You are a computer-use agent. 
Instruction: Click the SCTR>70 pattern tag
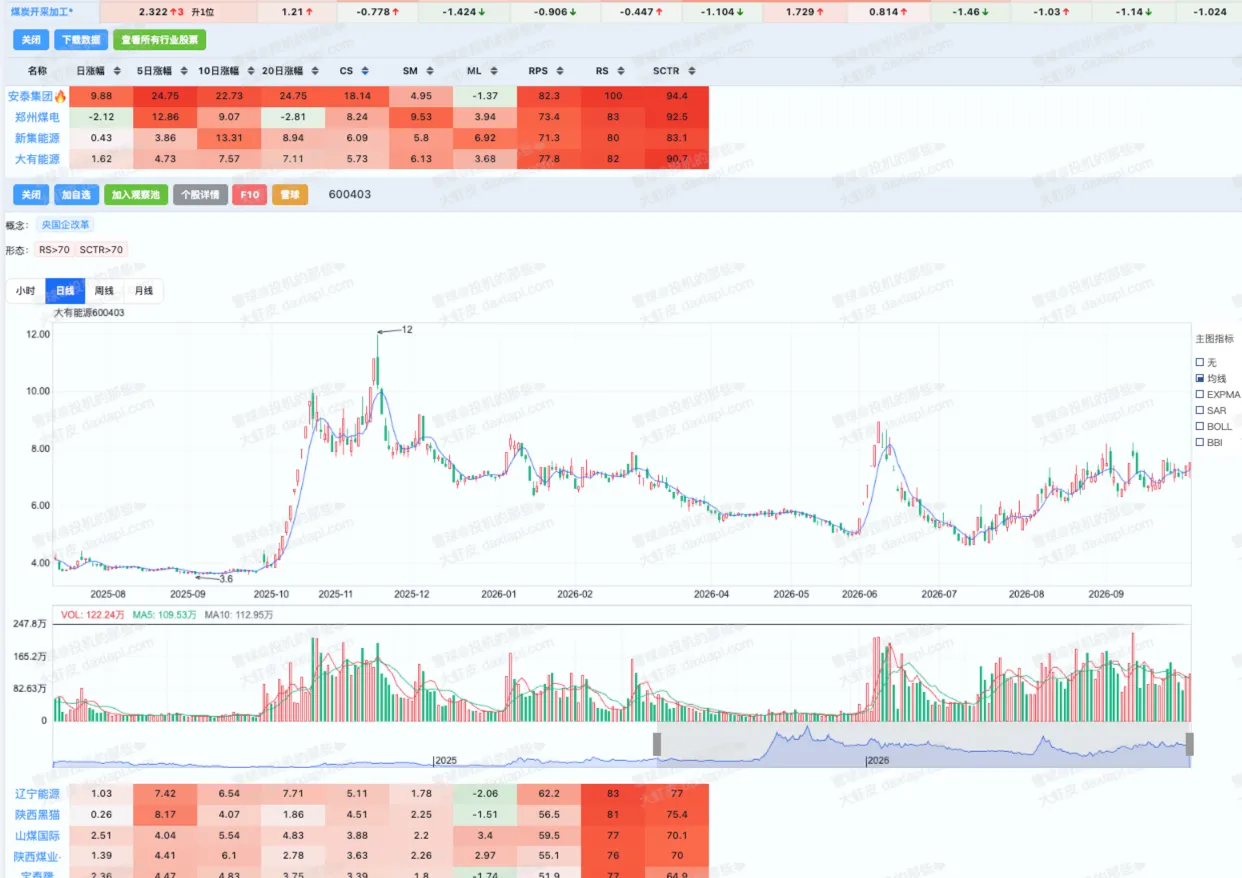[101, 249]
